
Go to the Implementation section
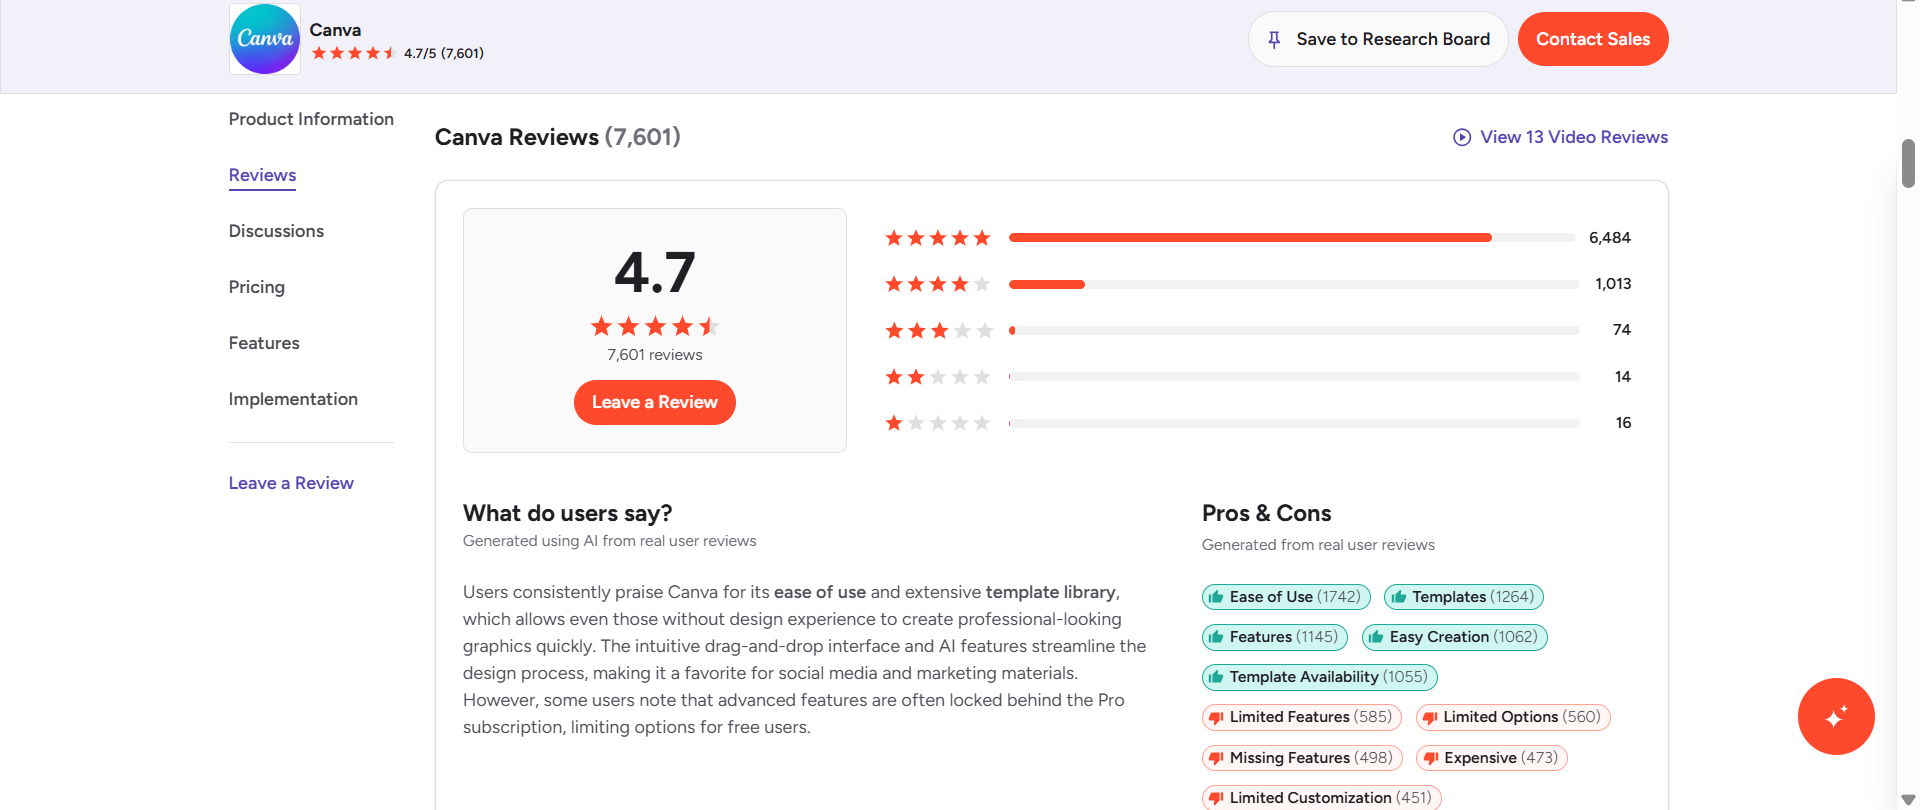[293, 399]
